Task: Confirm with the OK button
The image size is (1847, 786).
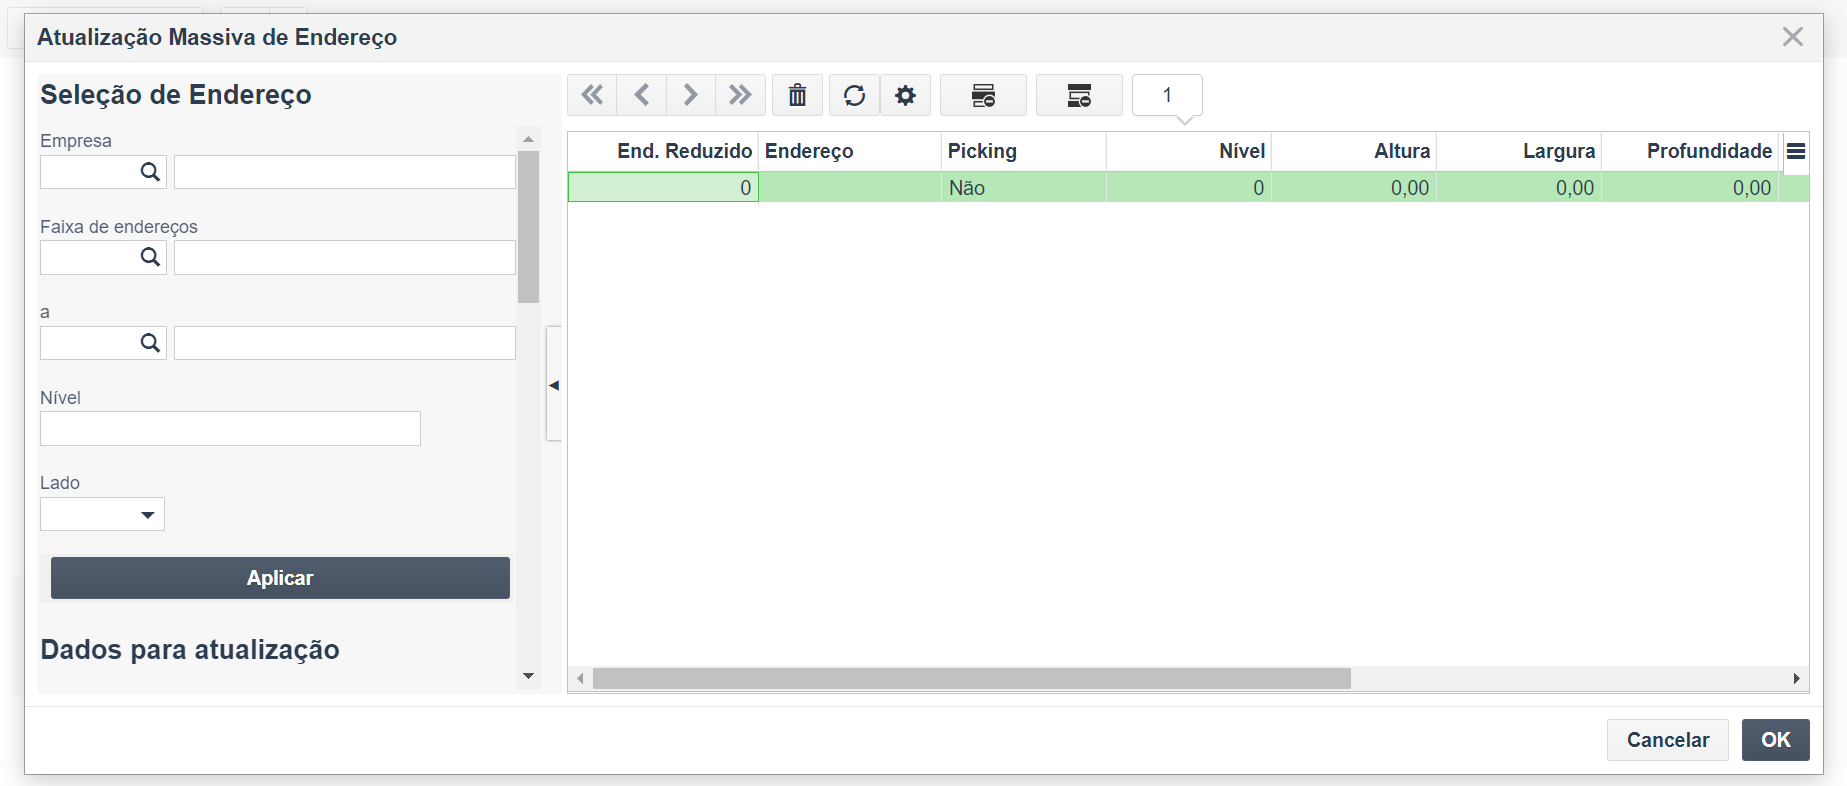Action: [x=1775, y=740]
